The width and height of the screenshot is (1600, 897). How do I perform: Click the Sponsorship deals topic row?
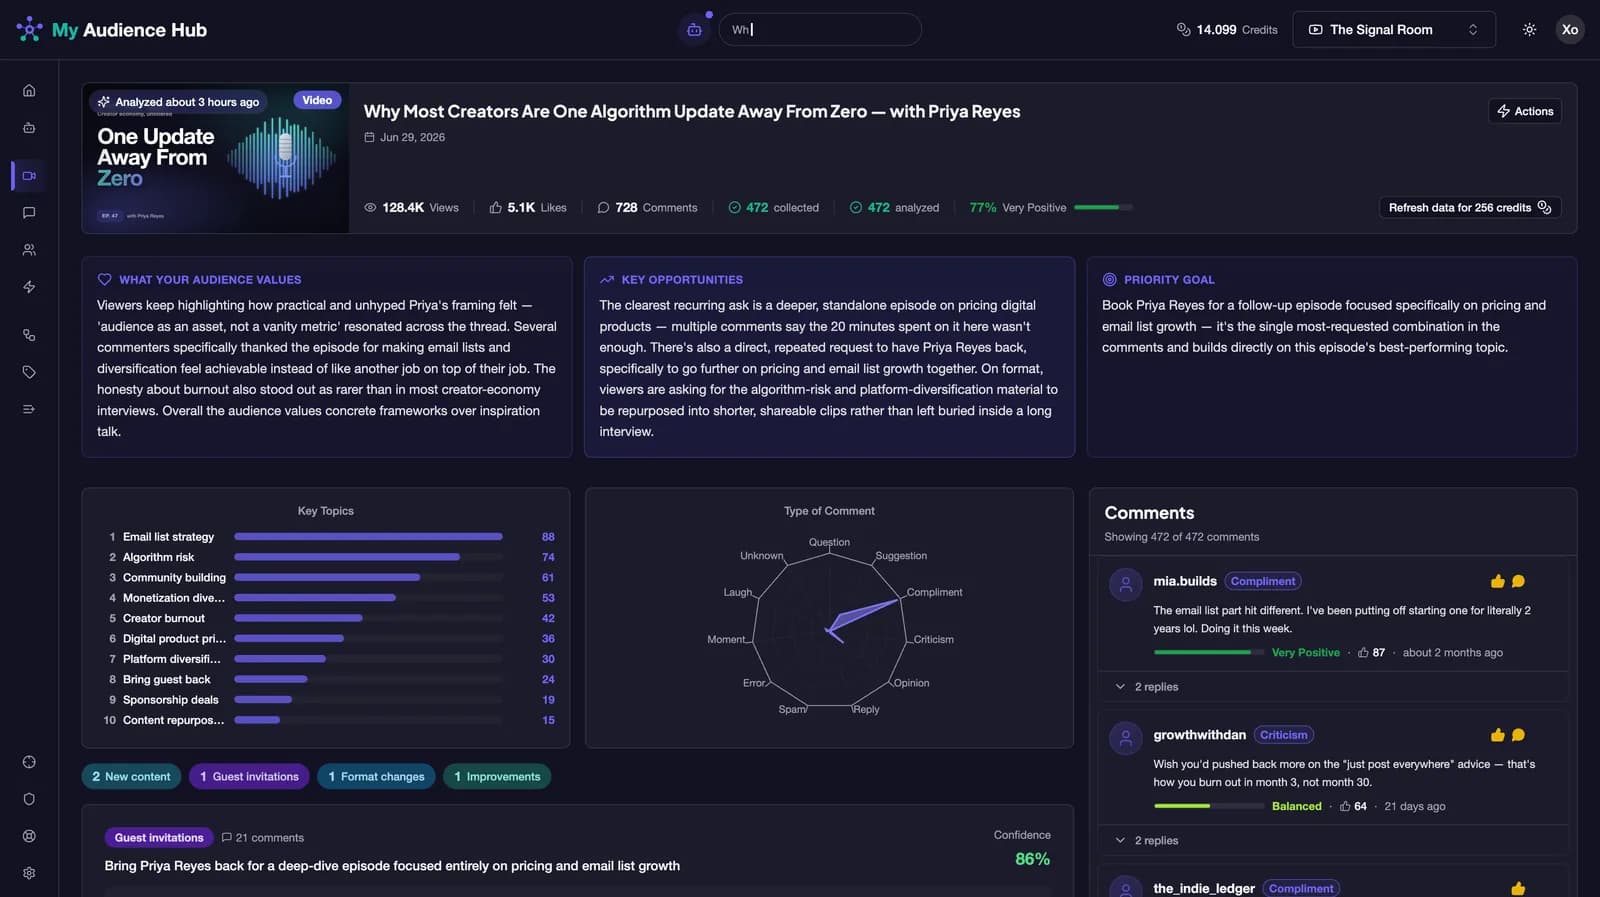coord(329,700)
